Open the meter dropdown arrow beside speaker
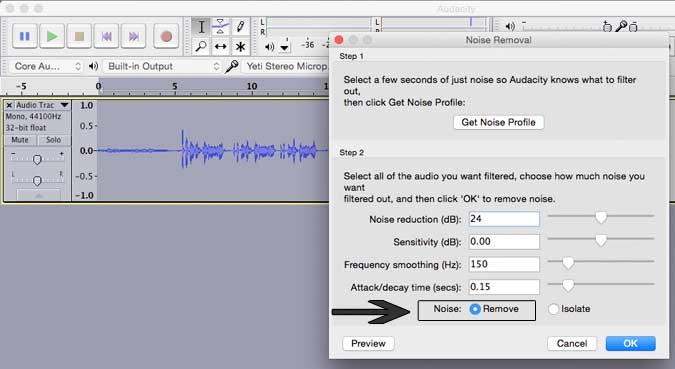 [285, 47]
